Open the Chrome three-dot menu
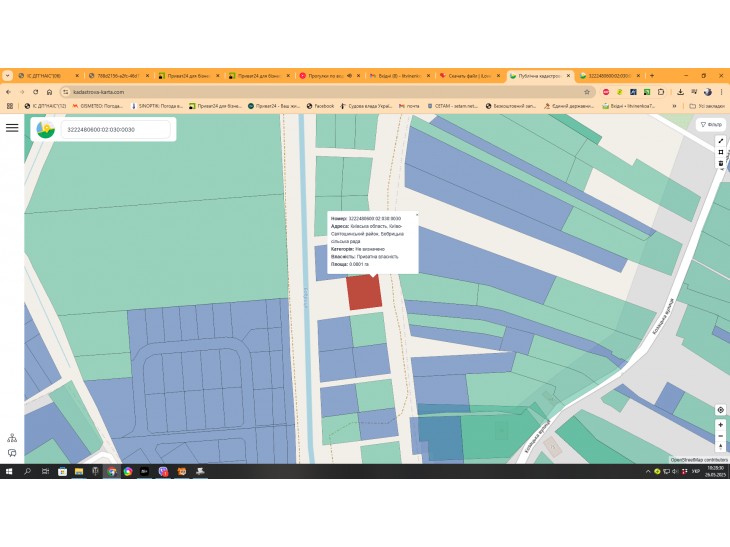This screenshot has width=730, height=547. click(721, 92)
